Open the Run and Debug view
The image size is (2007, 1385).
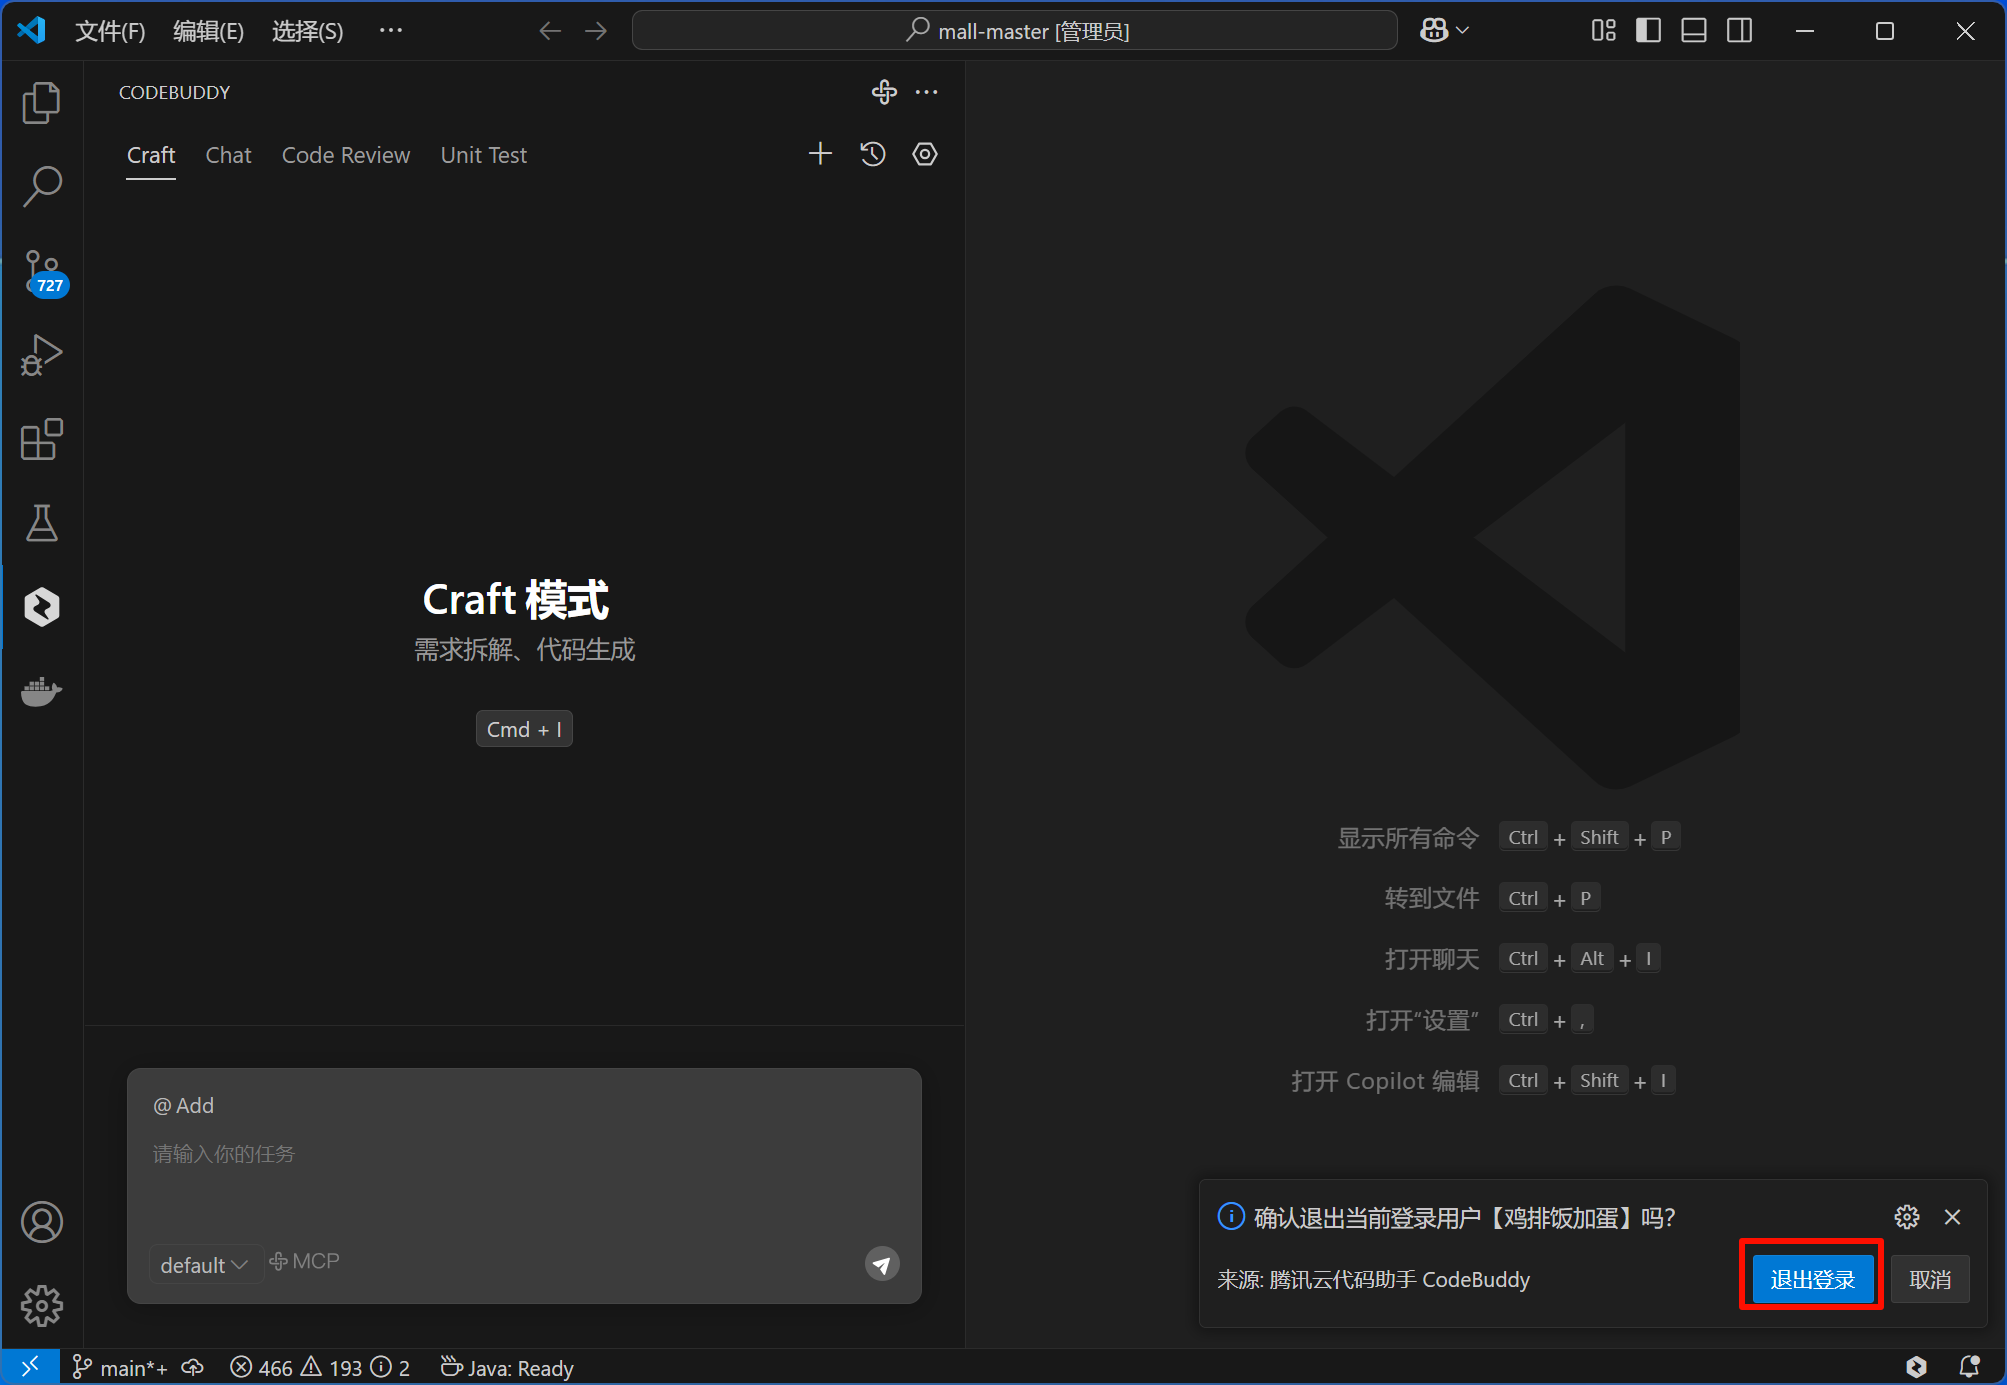41,354
